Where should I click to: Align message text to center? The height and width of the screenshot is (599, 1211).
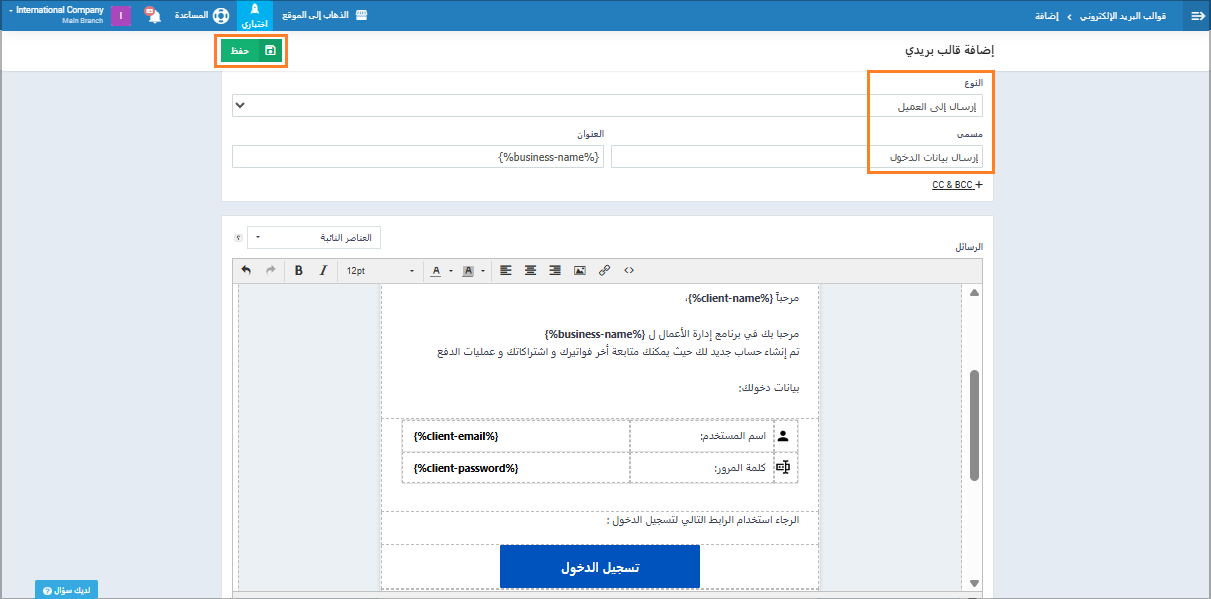point(530,271)
